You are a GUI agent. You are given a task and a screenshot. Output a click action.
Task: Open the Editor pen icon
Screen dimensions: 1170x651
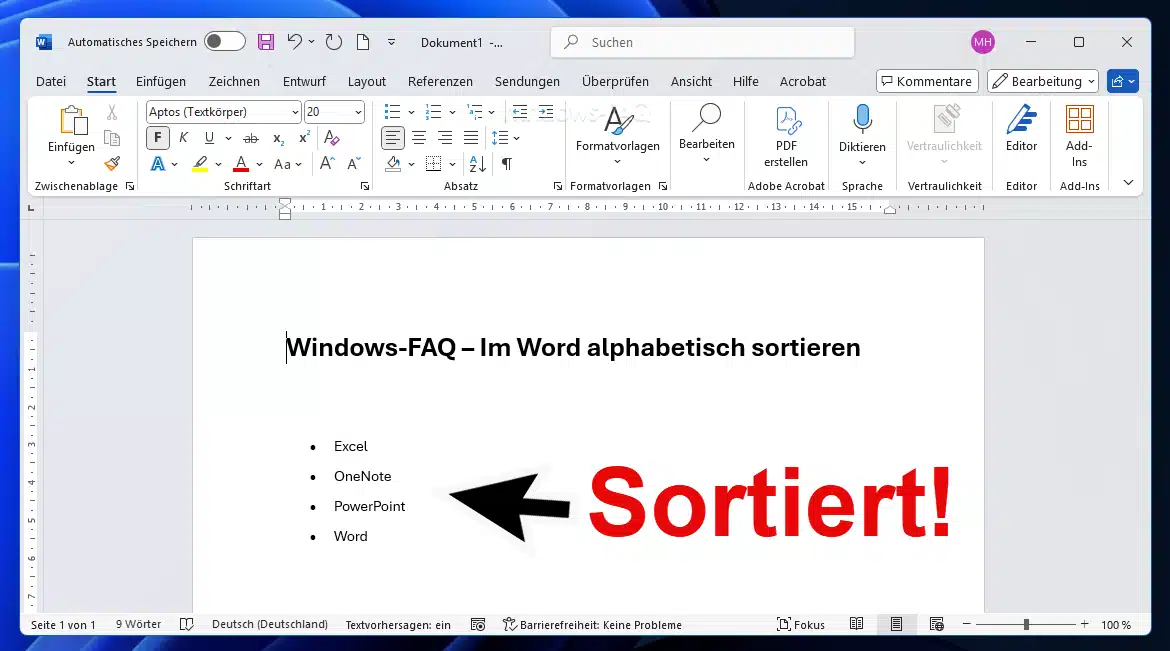[x=1021, y=121]
